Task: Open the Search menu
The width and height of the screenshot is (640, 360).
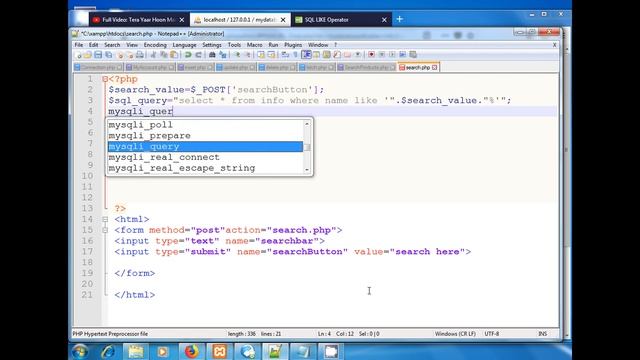Action: 112,45
